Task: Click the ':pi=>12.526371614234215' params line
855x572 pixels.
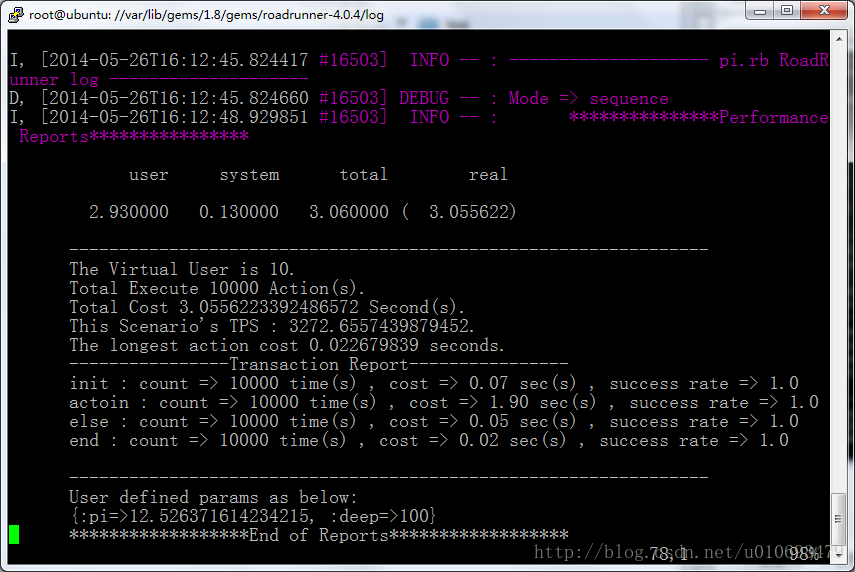Action: tap(253, 516)
